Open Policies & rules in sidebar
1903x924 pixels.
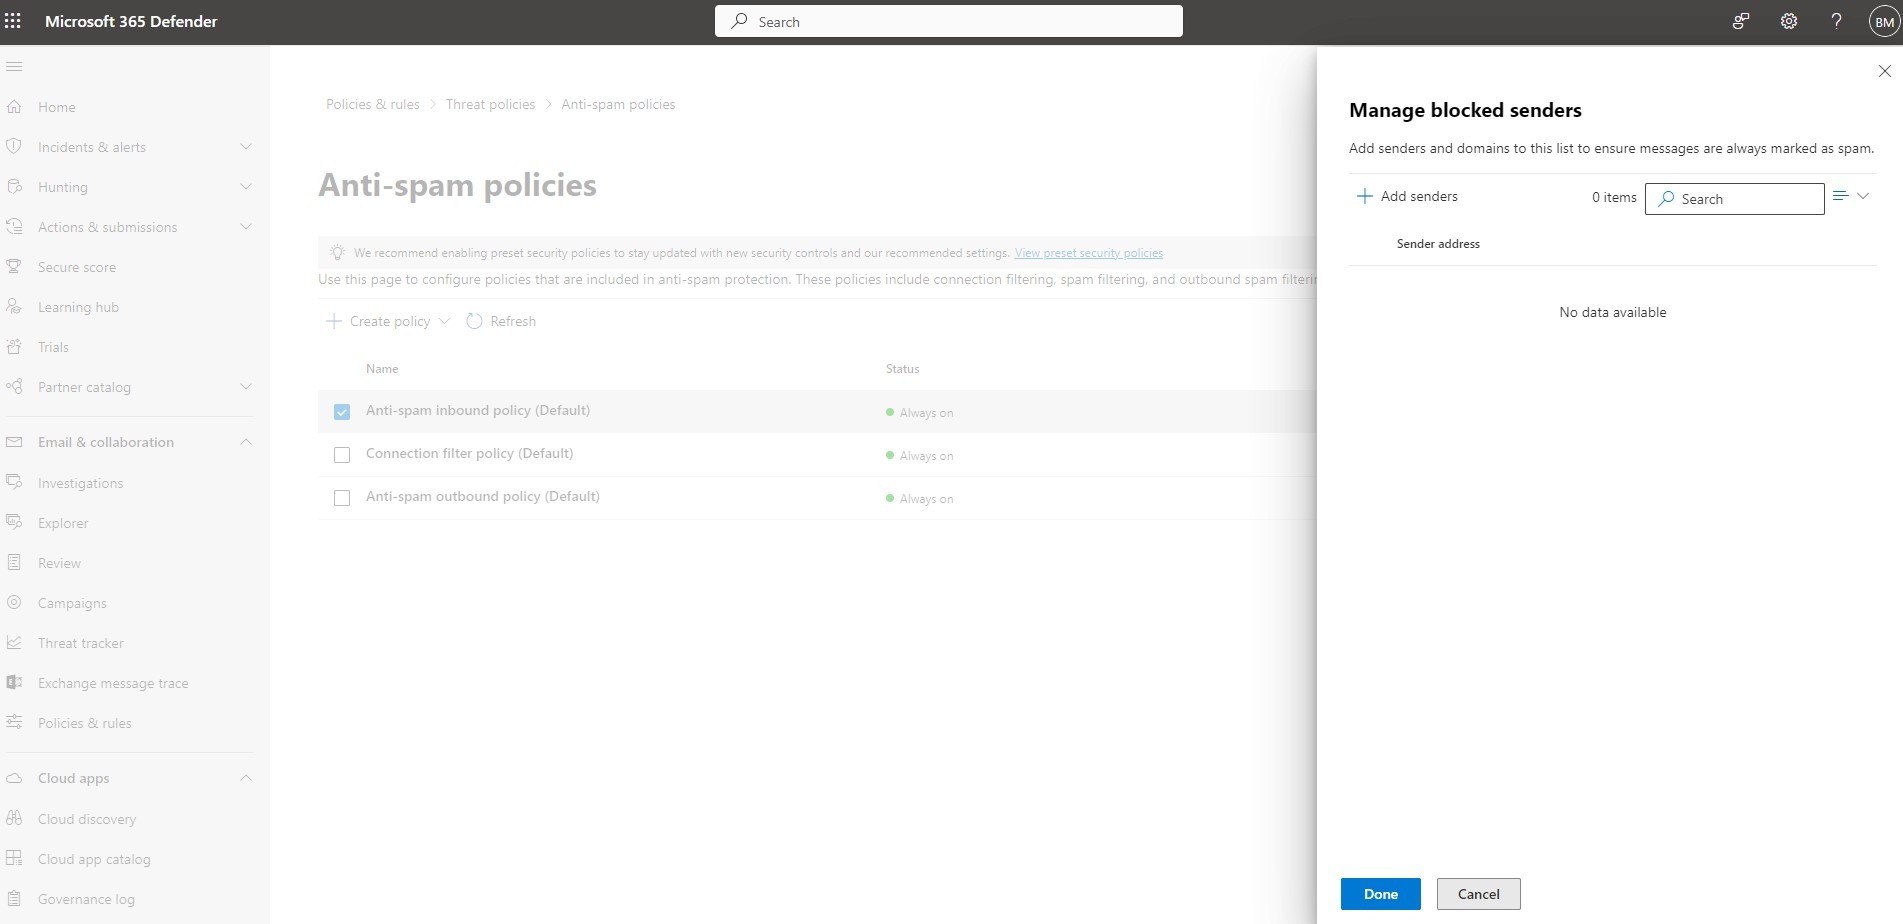click(85, 723)
